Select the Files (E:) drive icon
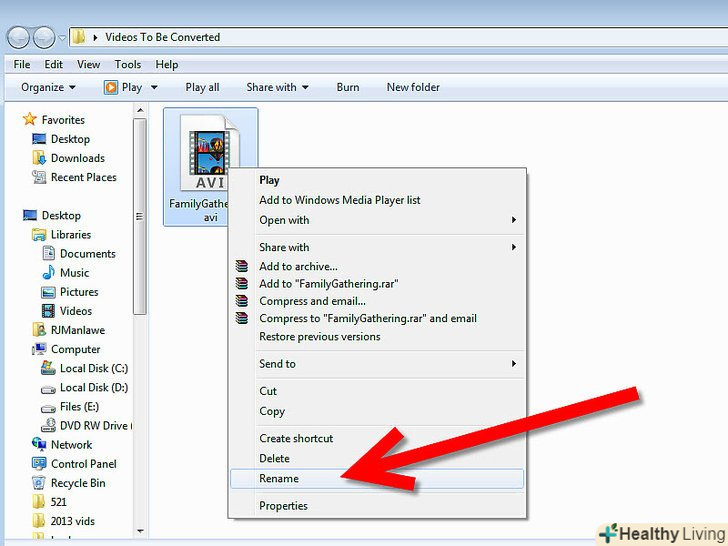 tap(48, 408)
